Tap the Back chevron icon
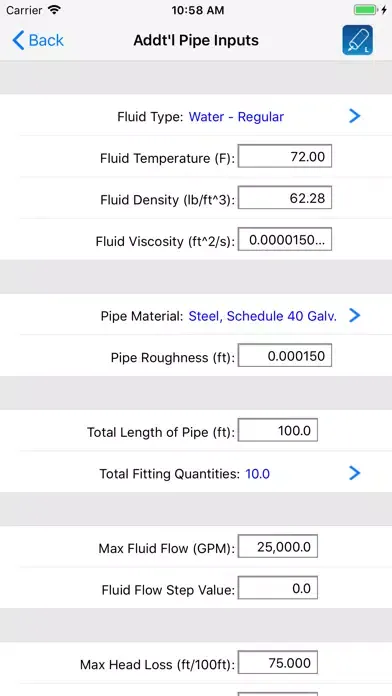392x696 pixels. click(x=18, y=40)
